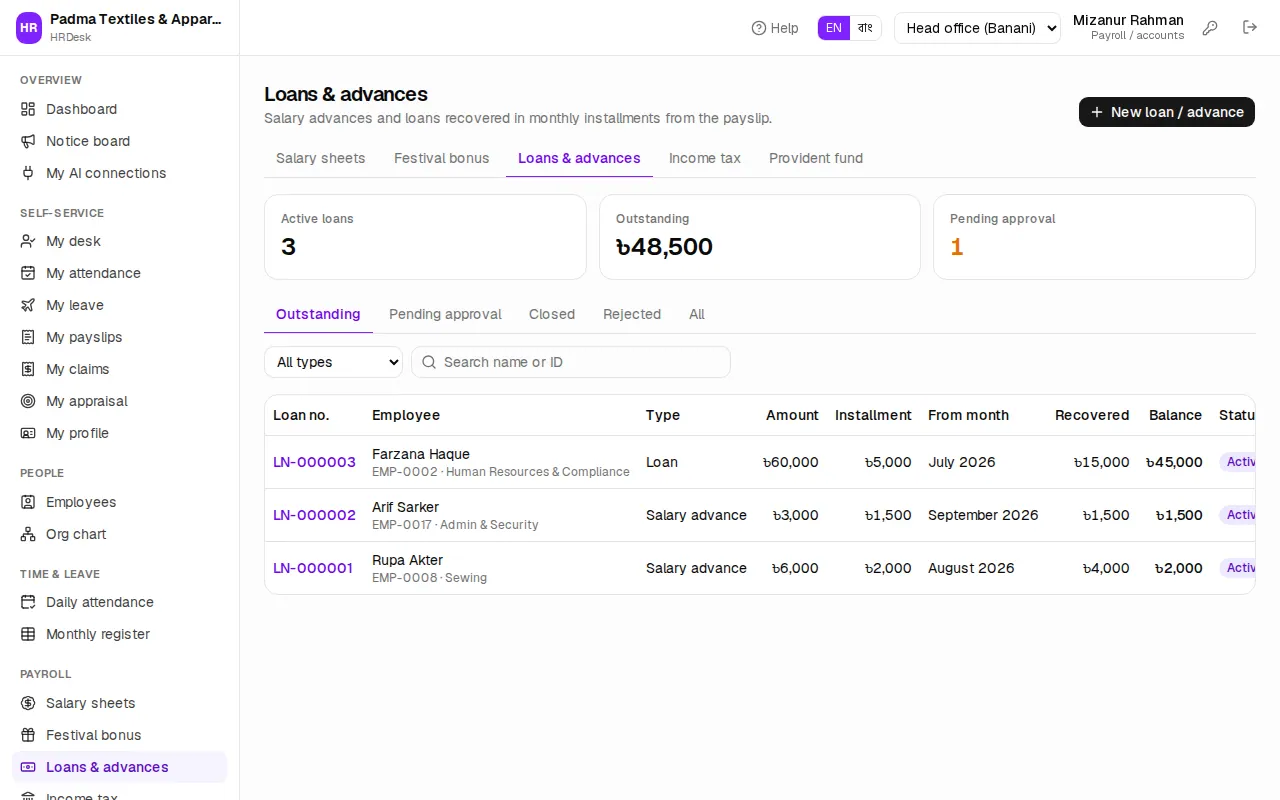Show the All loans tab

pyautogui.click(x=697, y=314)
